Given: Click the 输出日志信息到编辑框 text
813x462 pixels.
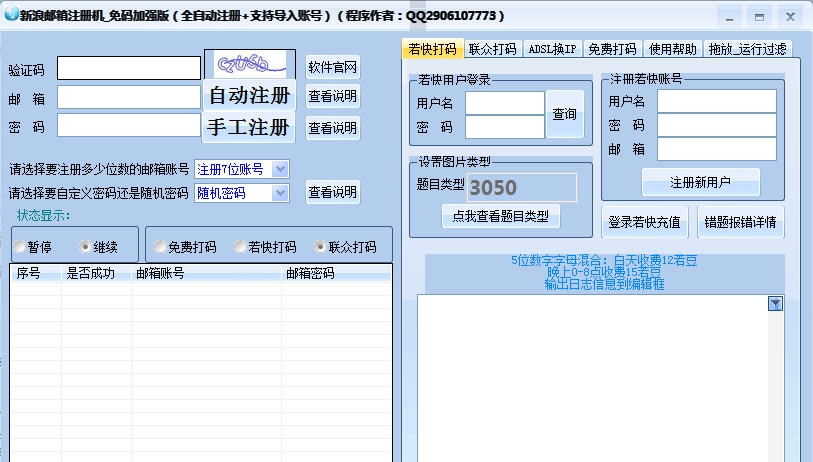Looking at the screenshot, I should [604, 284].
